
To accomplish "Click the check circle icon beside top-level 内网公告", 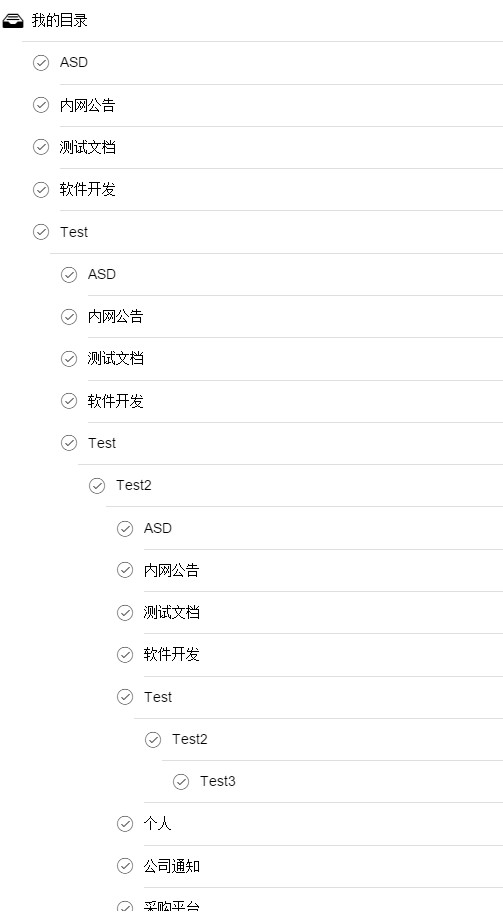I will click(x=41, y=105).
